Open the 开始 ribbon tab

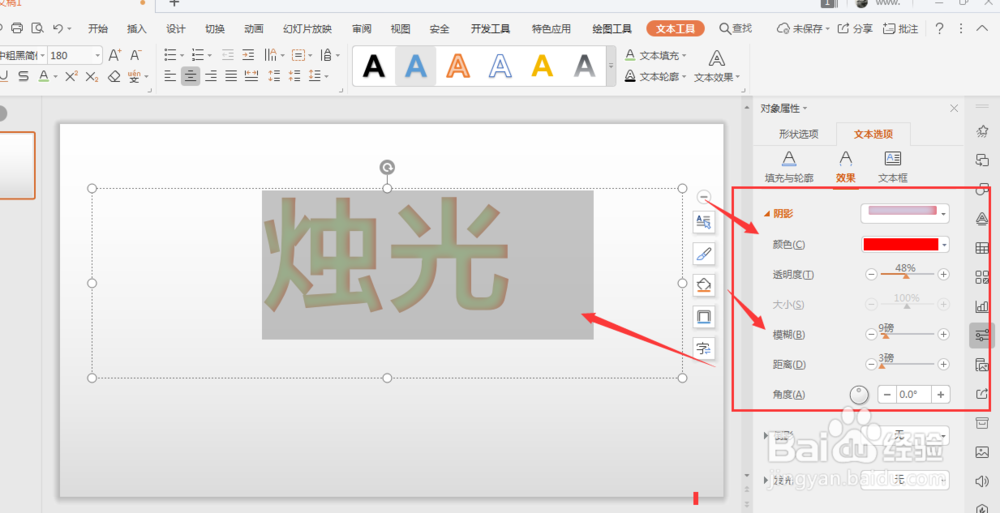(x=98, y=29)
